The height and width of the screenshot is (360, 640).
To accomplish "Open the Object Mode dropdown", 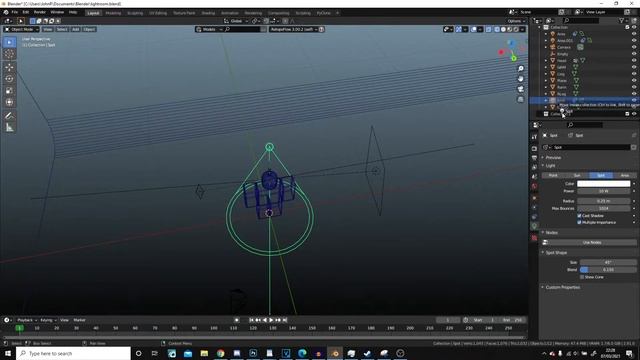I will pyautogui.click(x=22, y=29).
